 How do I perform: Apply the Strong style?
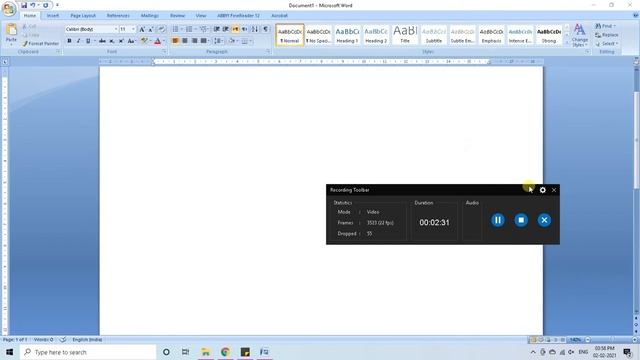tap(549, 35)
